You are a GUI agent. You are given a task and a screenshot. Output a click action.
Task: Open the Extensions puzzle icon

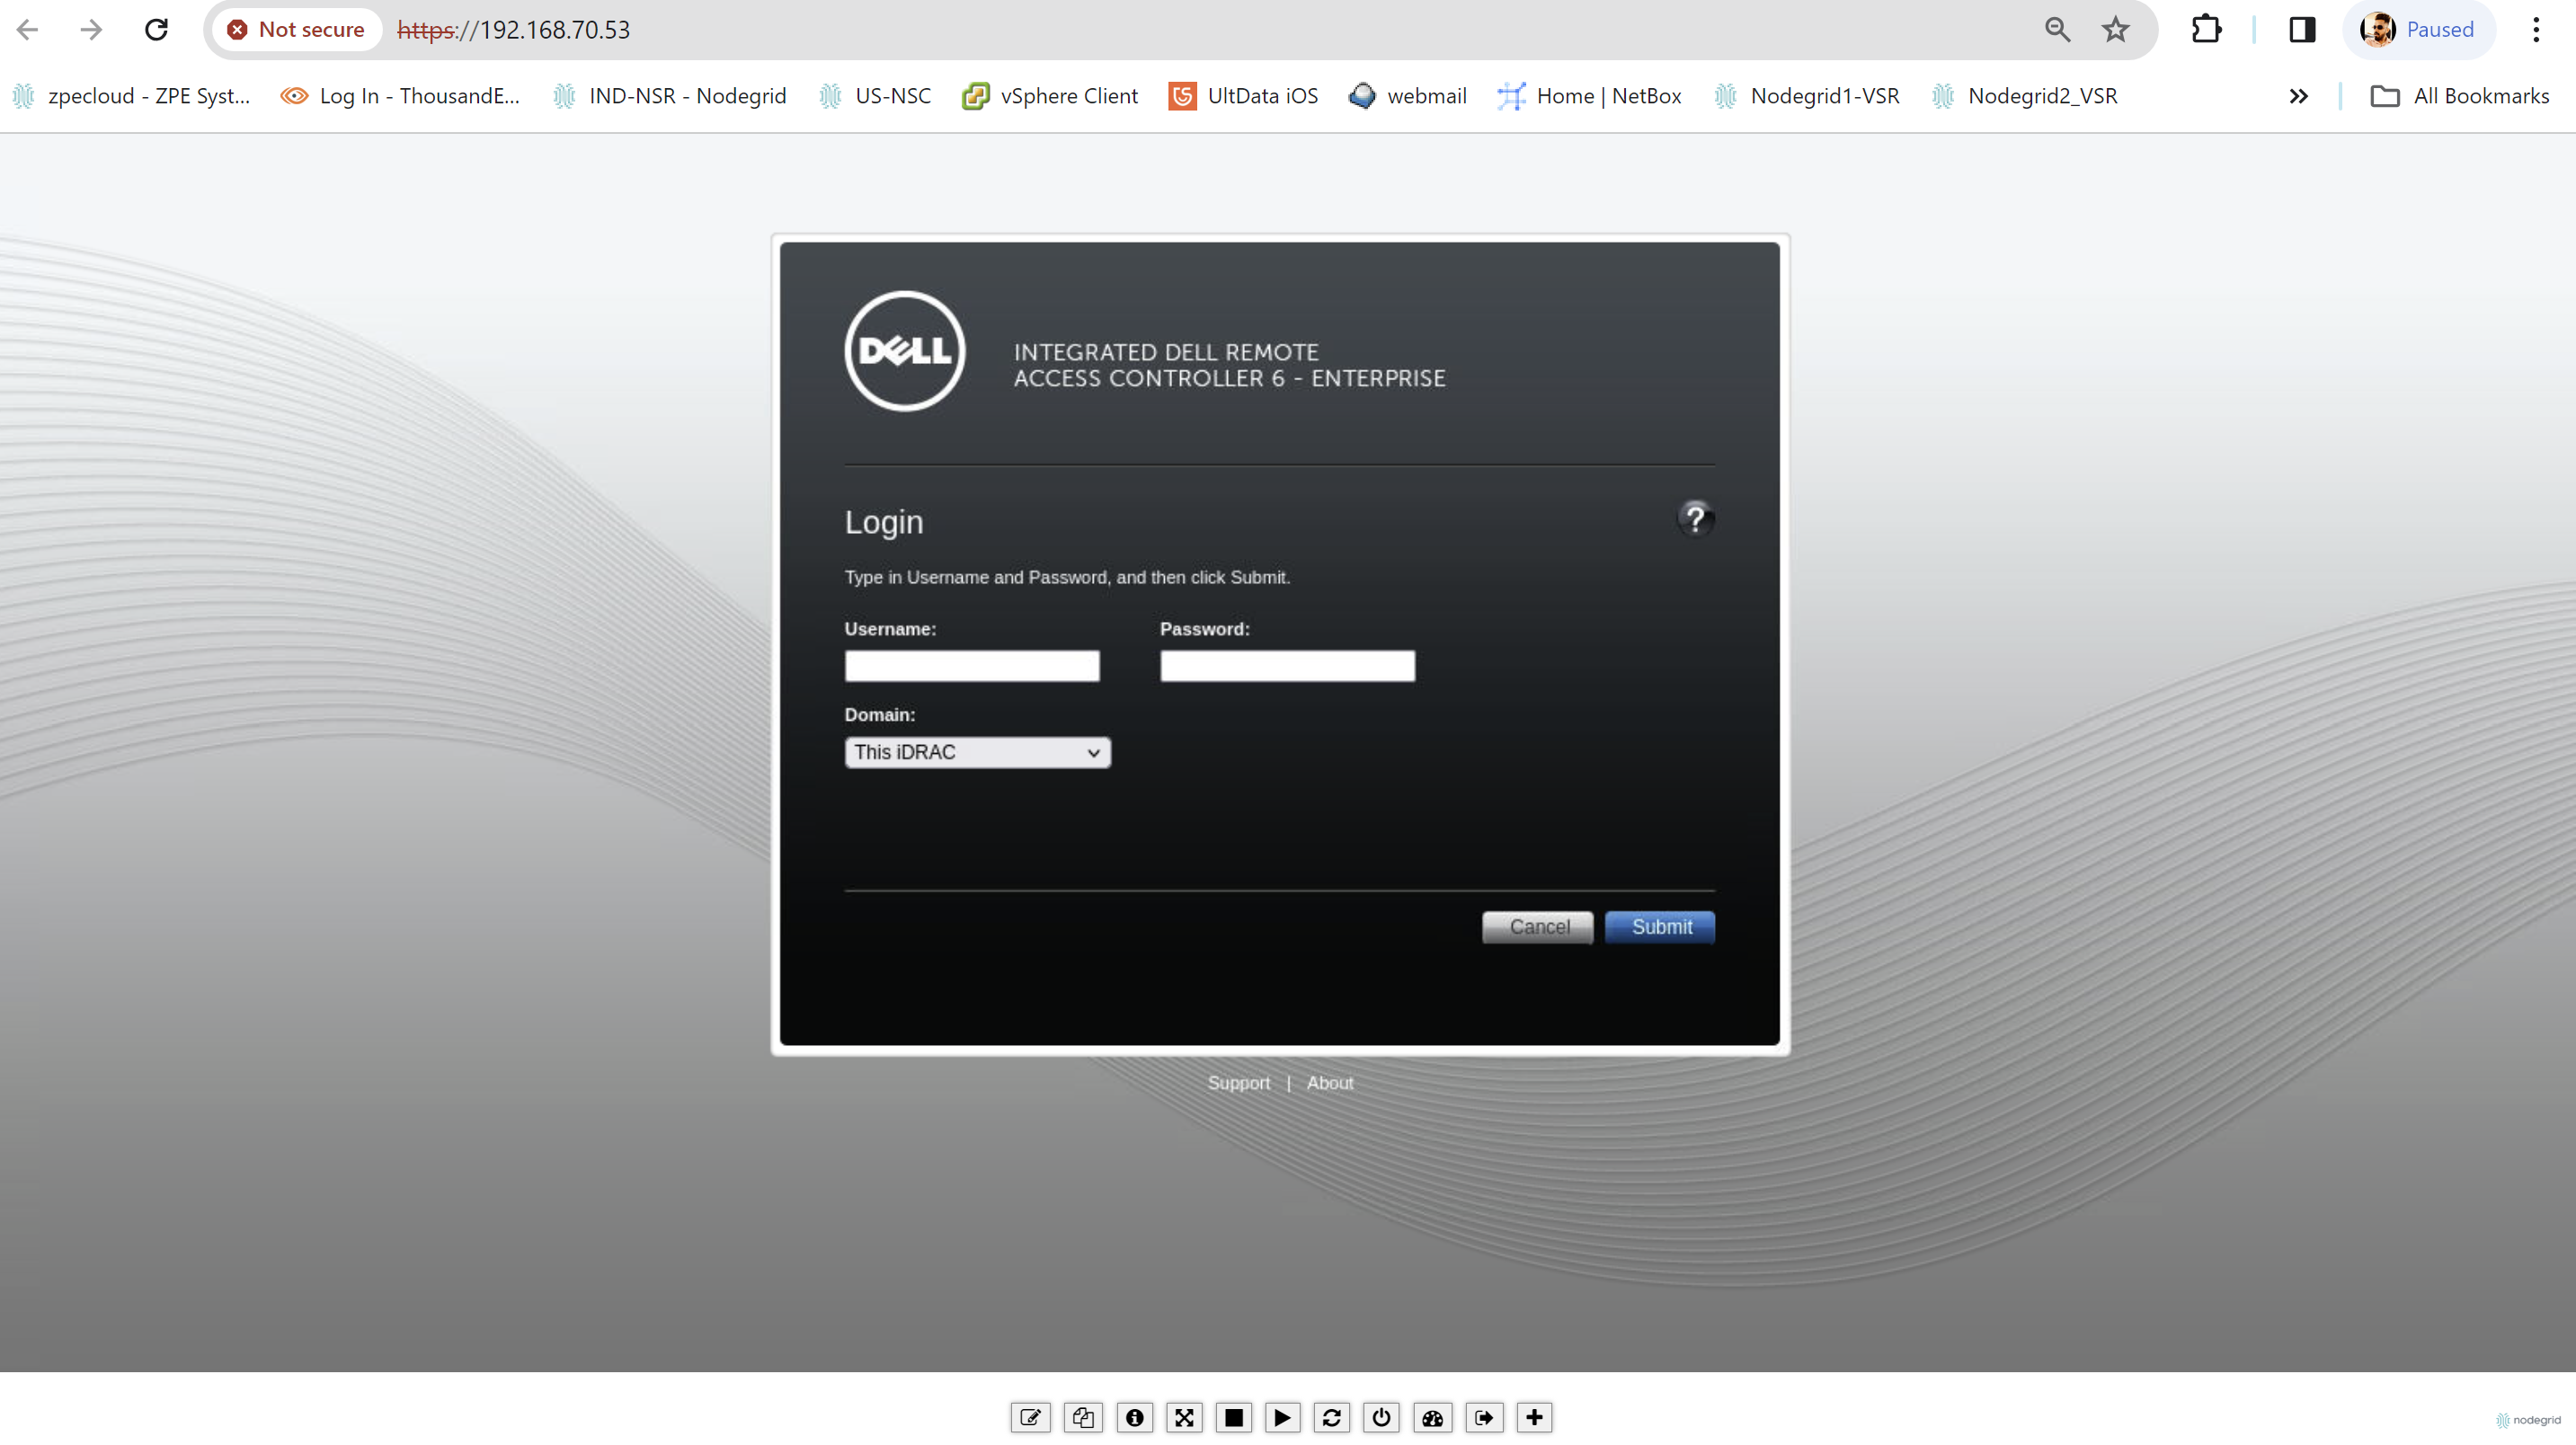2206,30
